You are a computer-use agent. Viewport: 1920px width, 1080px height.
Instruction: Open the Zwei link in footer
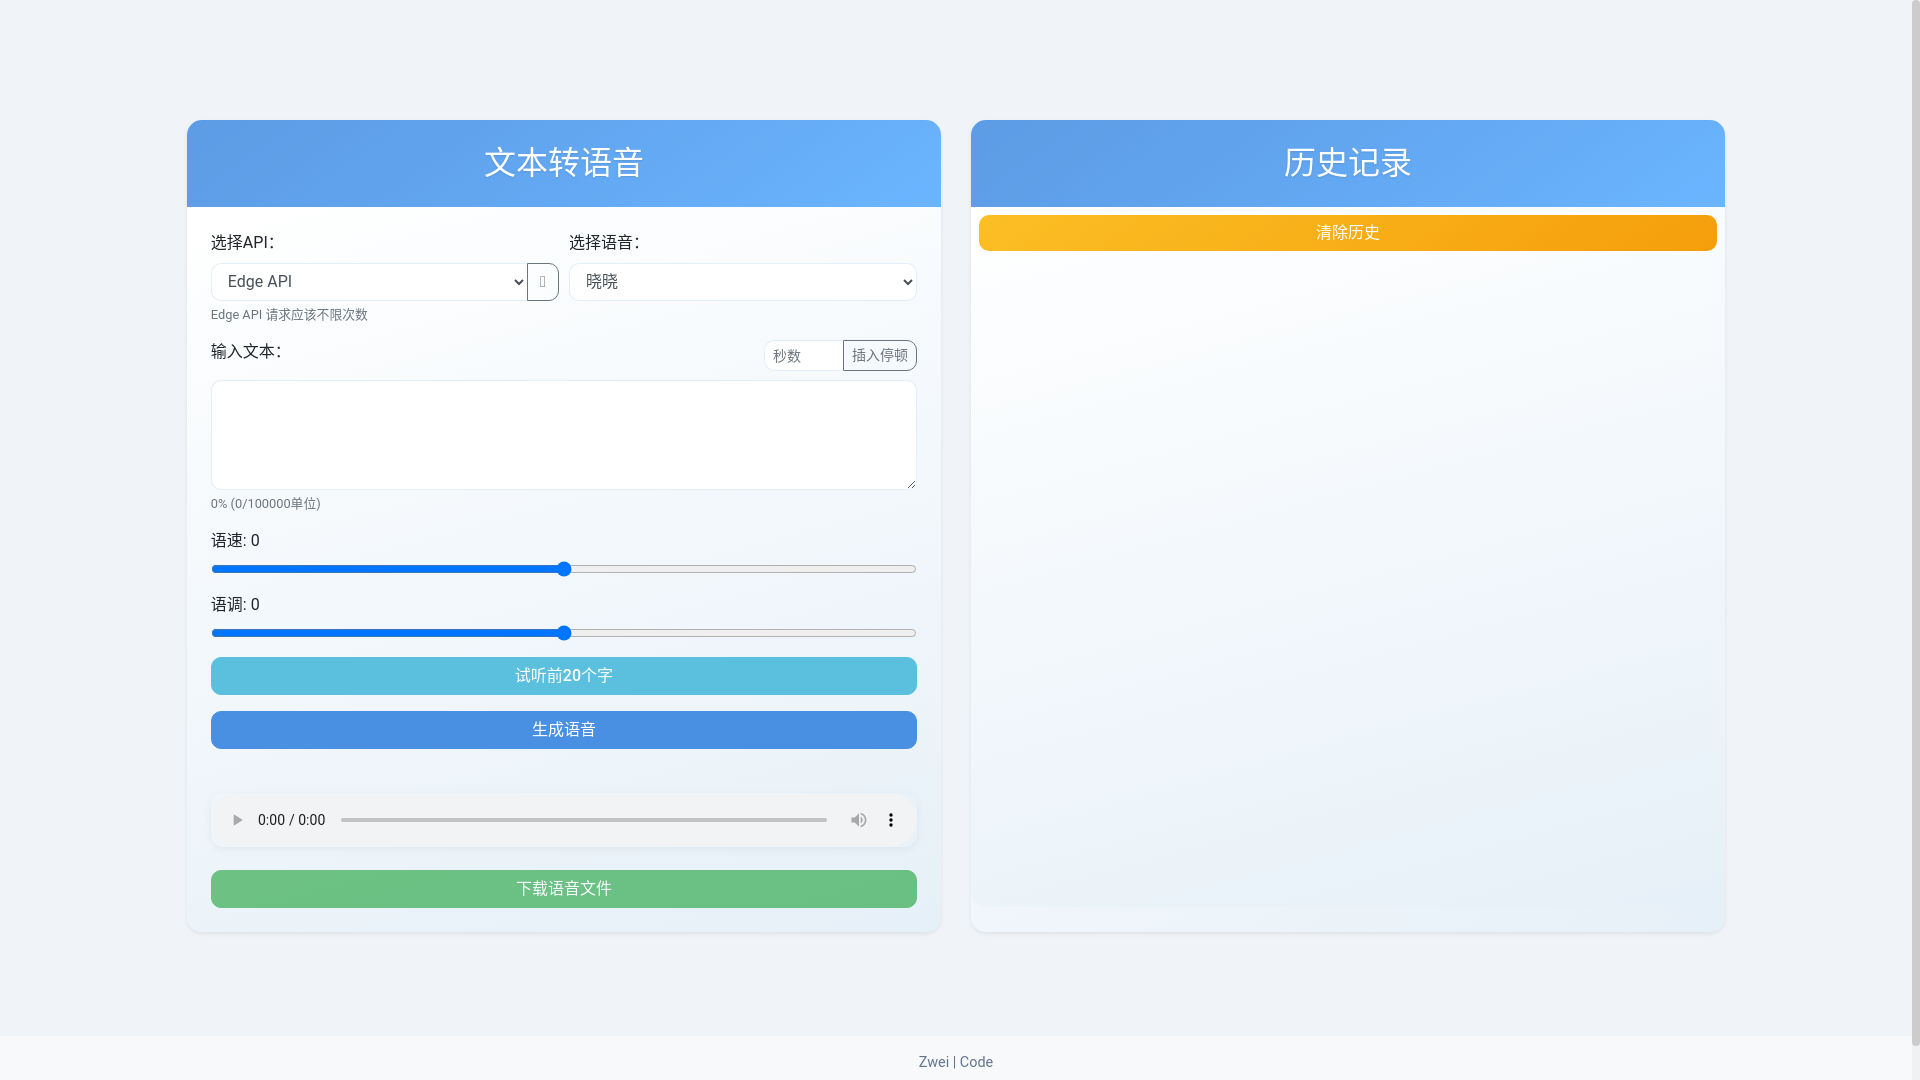(x=934, y=1062)
